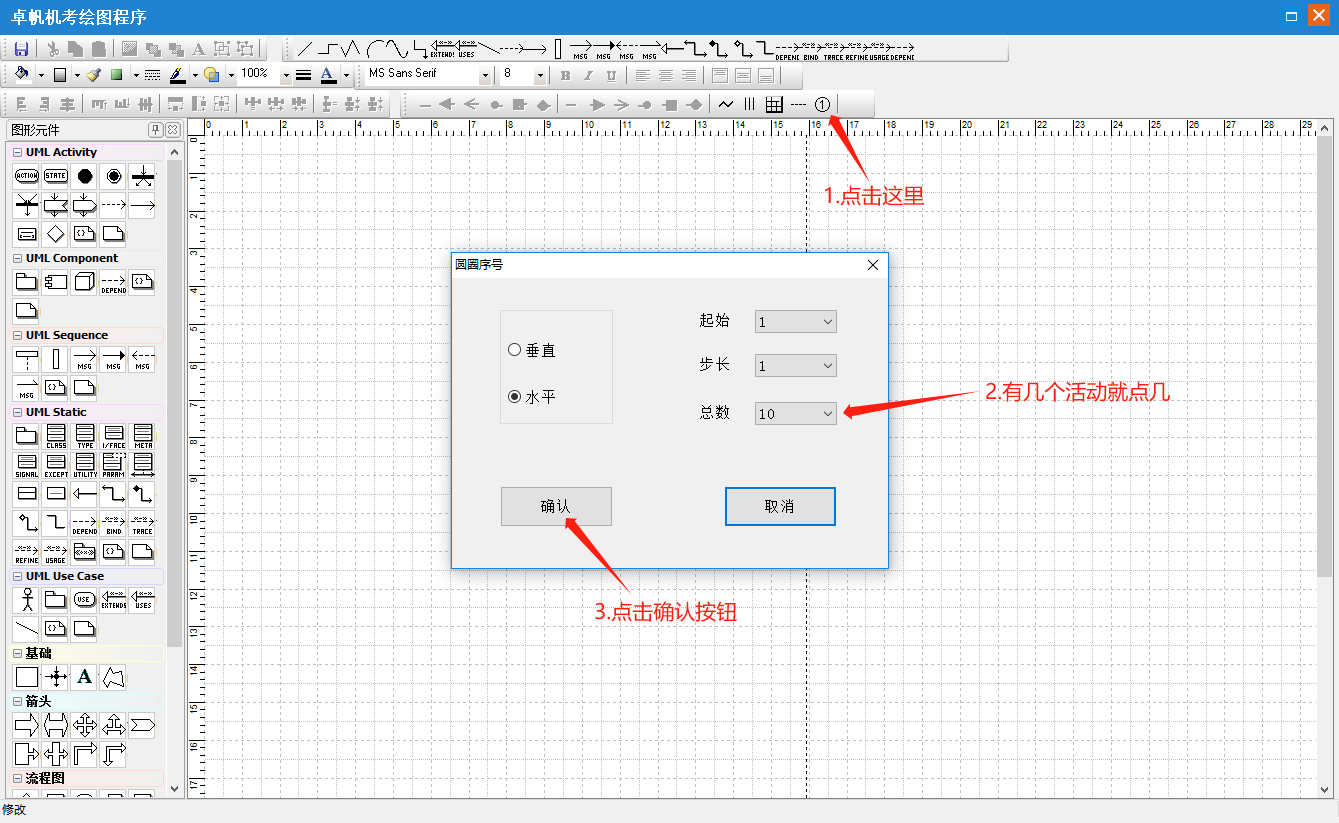Click the Save floppy disk icon

(21, 49)
